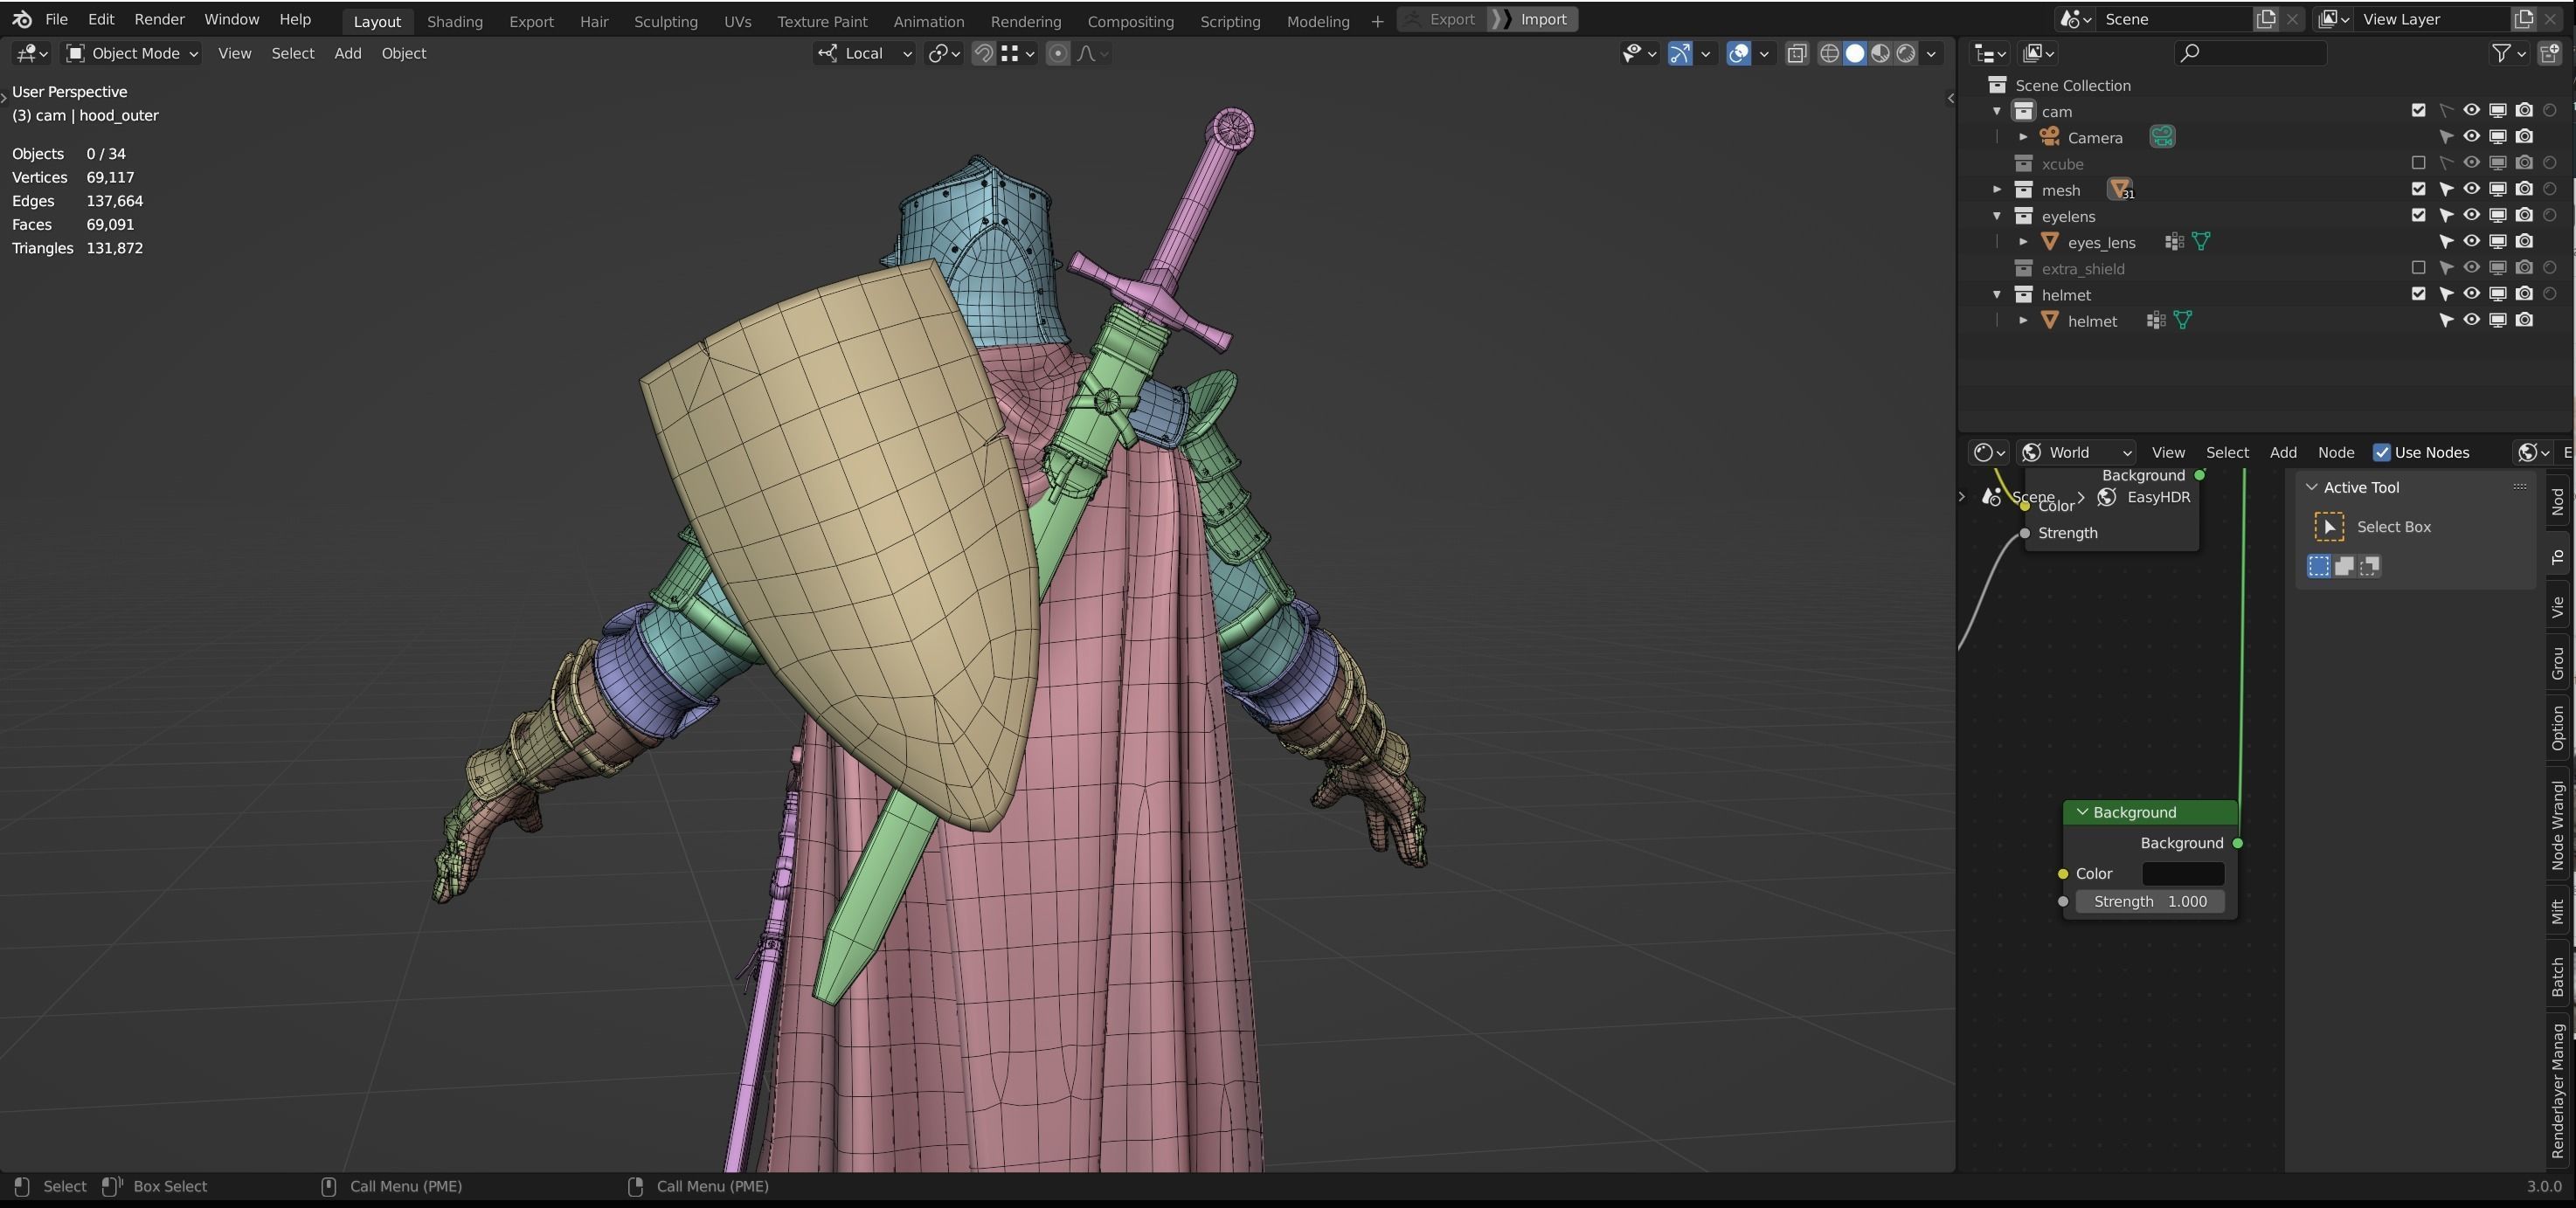Viewport: 2576px width, 1208px height.
Task: Switch to wireframe viewport shading
Action: [x=1829, y=53]
